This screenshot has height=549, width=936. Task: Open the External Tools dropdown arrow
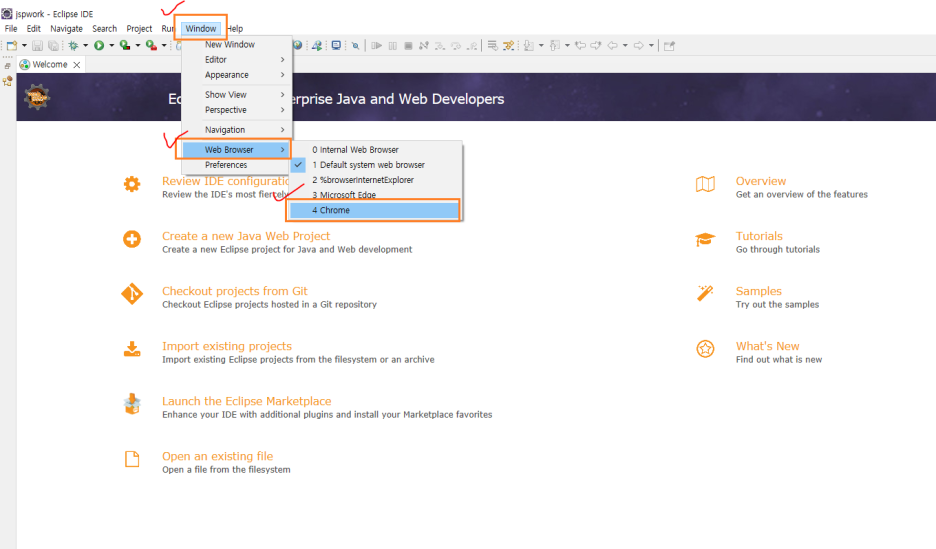click(164, 45)
